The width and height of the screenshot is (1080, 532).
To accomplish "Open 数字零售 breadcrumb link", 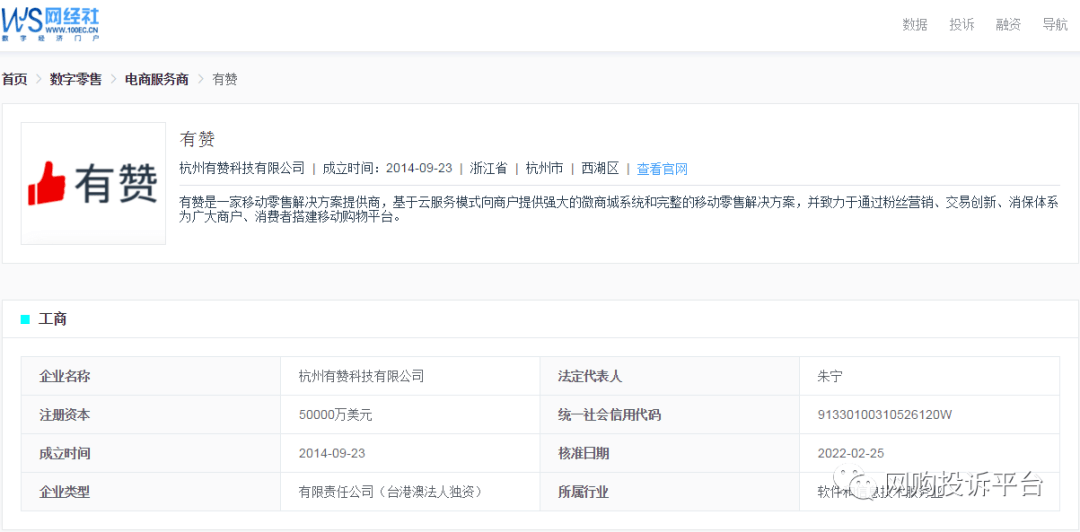I will coord(76,79).
